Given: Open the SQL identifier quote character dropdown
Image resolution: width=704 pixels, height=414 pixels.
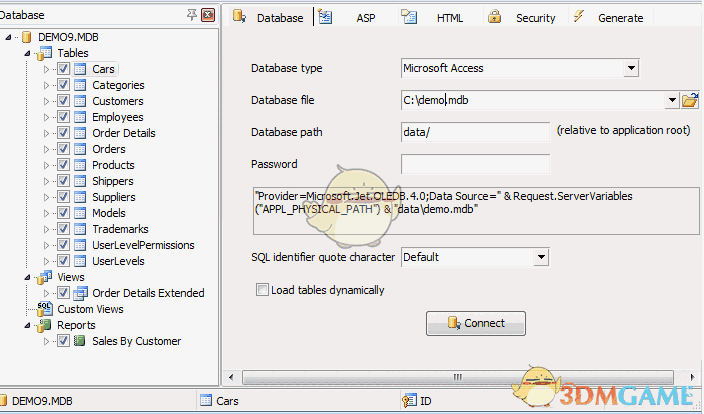Looking at the screenshot, I should pyautogui.click(x=541, y=257).
